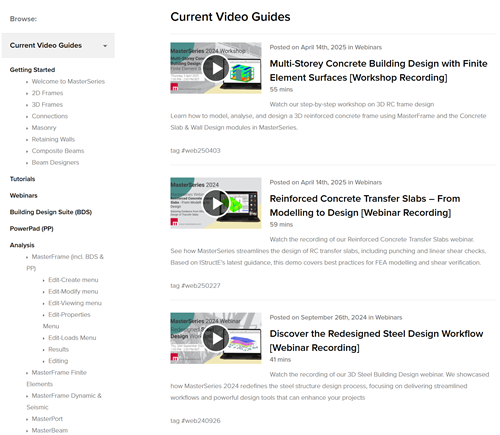The height and width of the screenshot is (435, 500).
Task: Select the Getting Started category
Action: [x=32, y=70]
